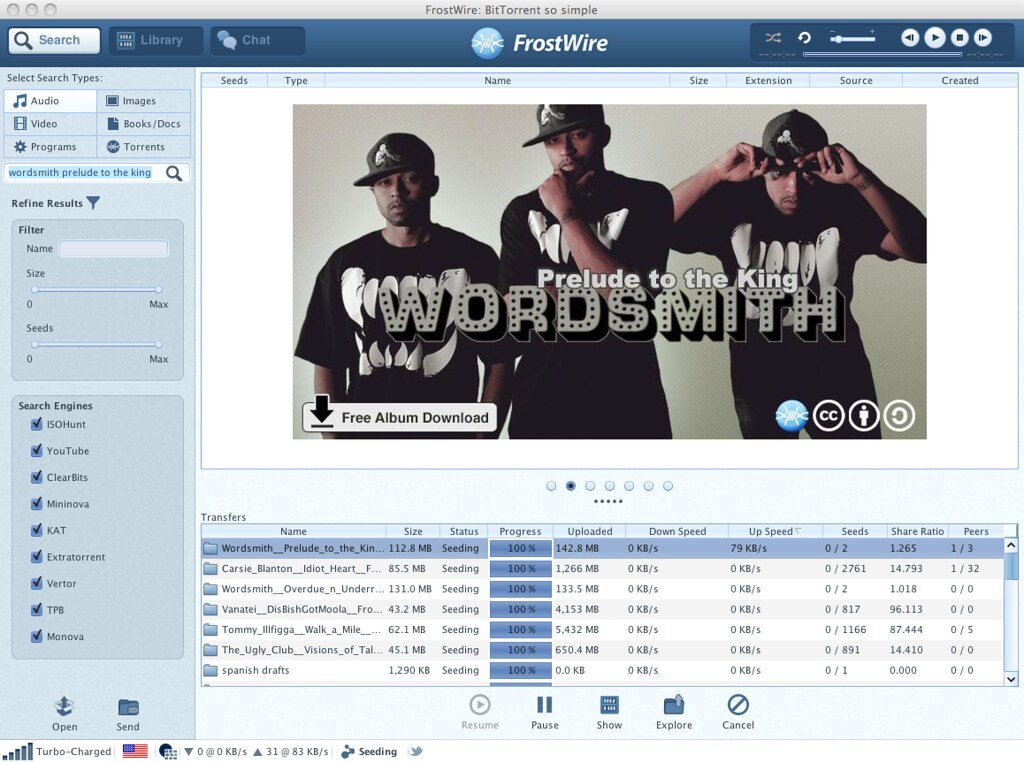Viewport: 1024px width, 763px height.
Task: Disable the Mininova search engine
Action: click(x=37, y=504)
